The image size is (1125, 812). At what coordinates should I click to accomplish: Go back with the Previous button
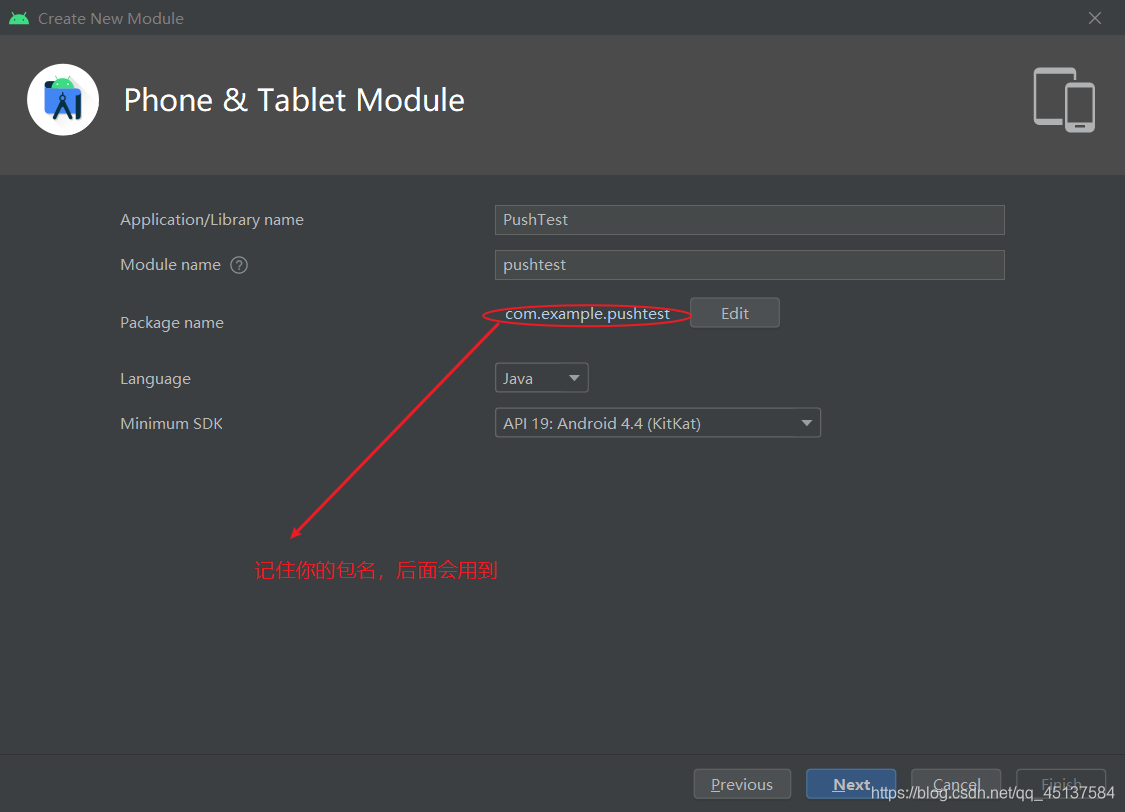coord(742,784)
